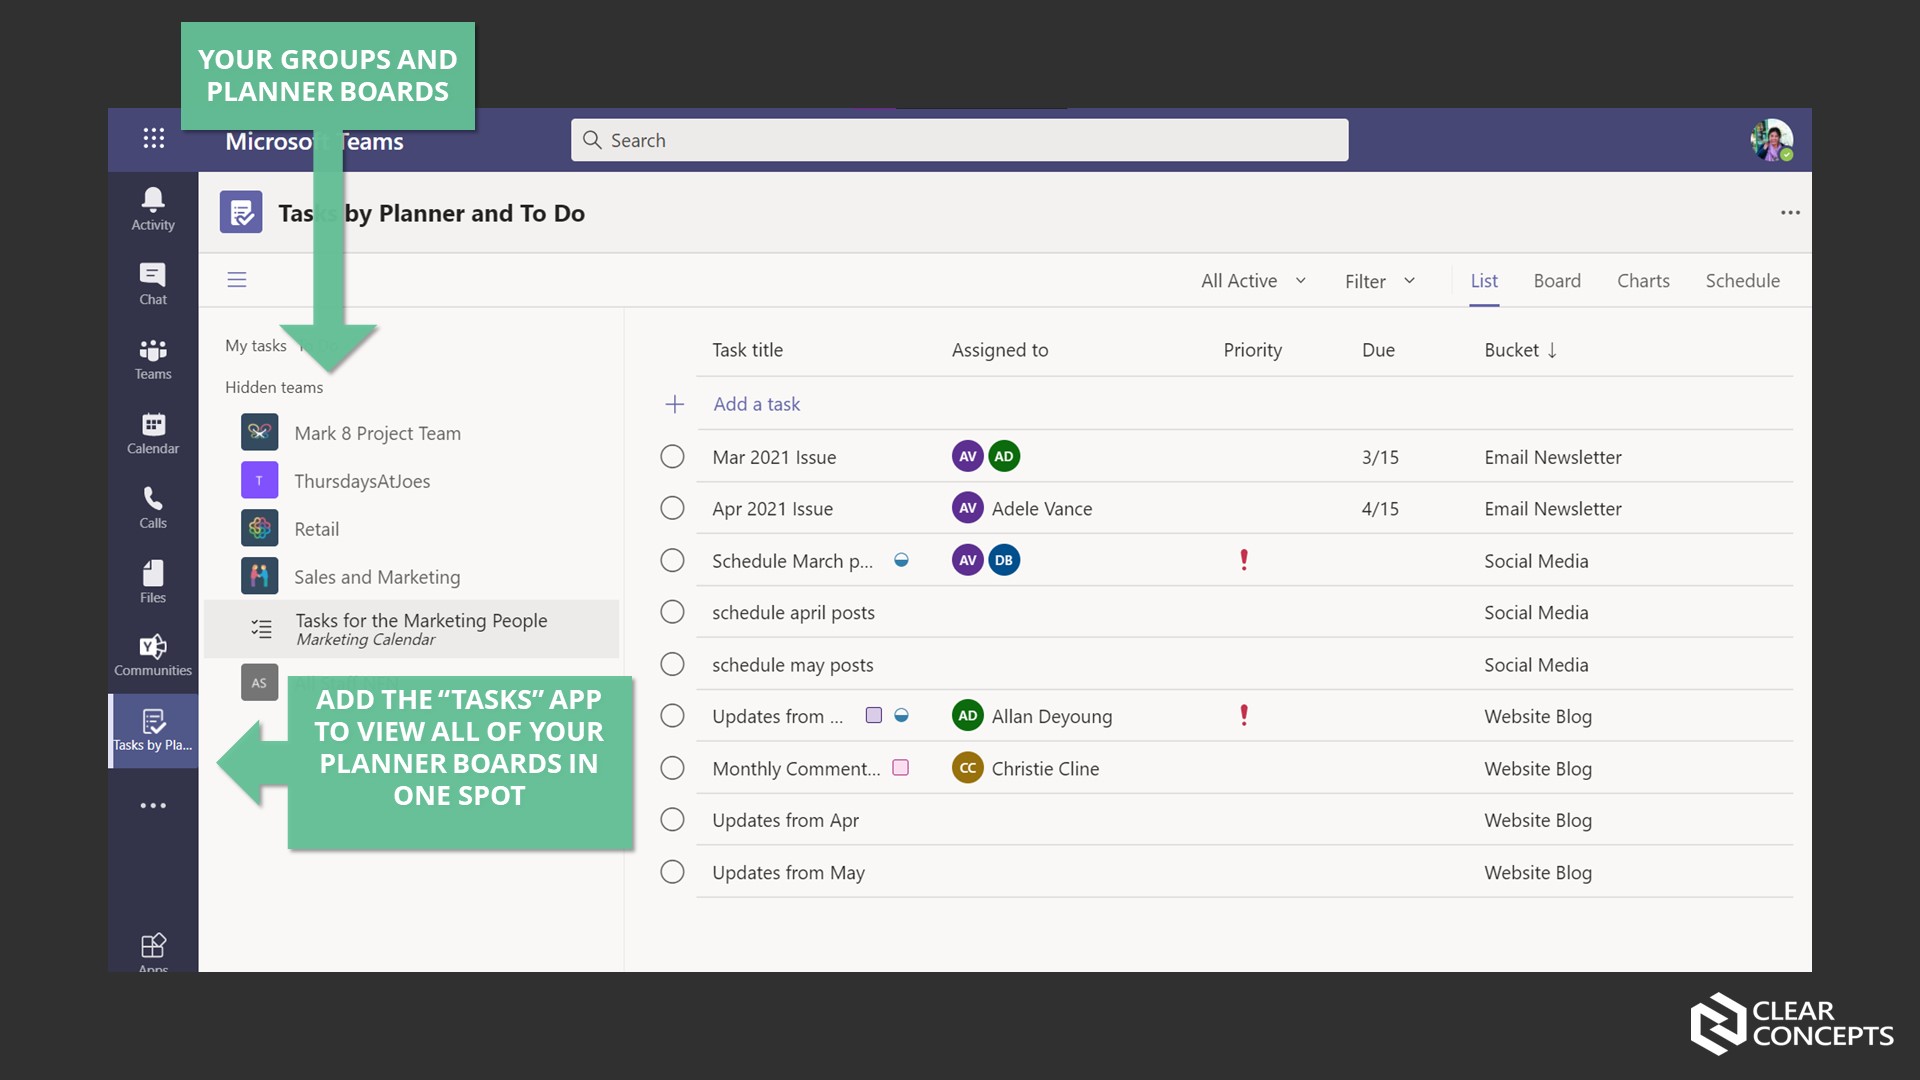
Task: Complete the schedule april posts task
Action: (672, 612)
